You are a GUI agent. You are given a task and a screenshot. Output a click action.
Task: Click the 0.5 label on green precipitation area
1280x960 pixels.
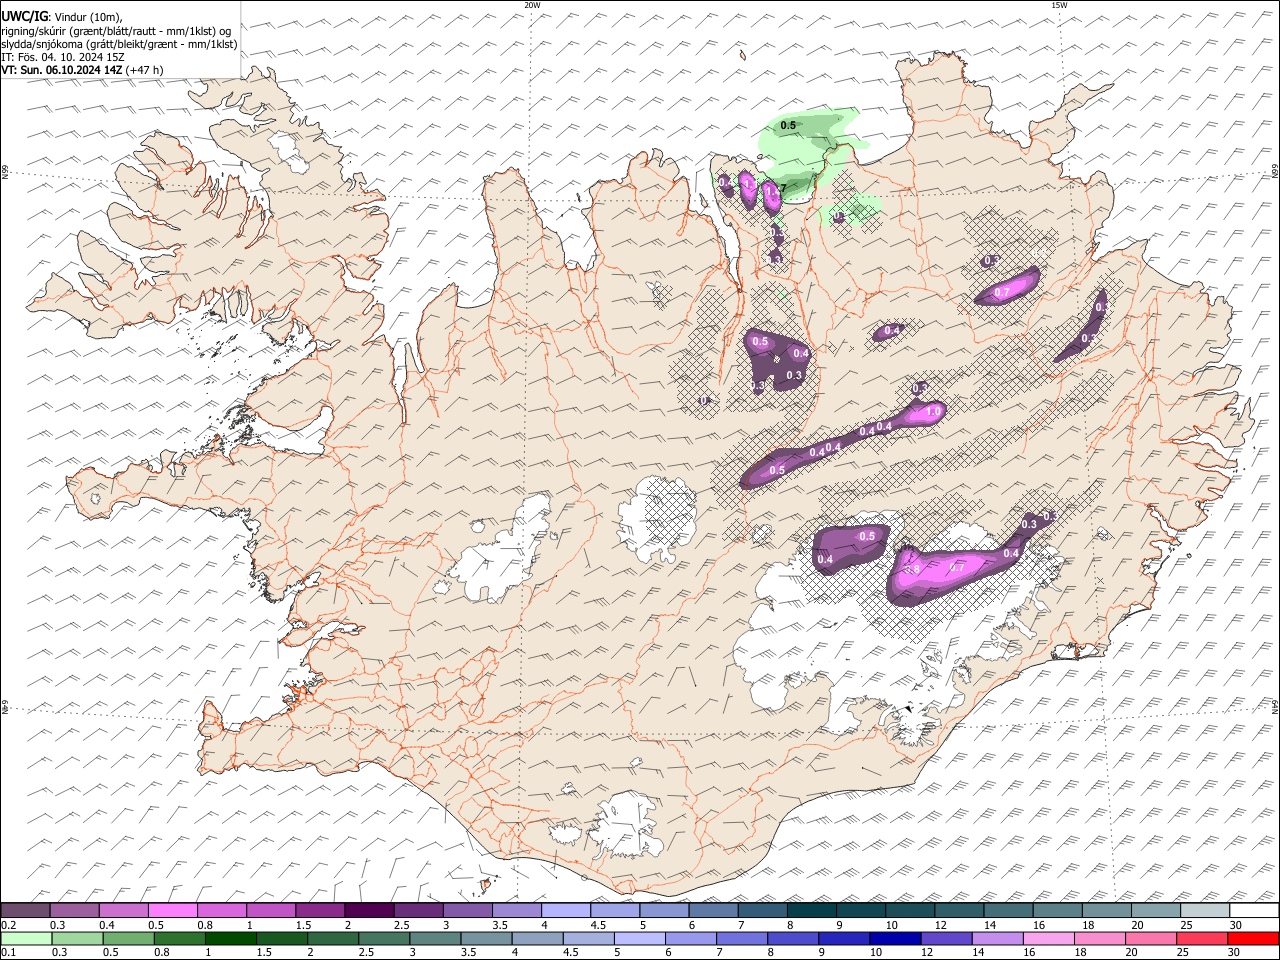788,125
